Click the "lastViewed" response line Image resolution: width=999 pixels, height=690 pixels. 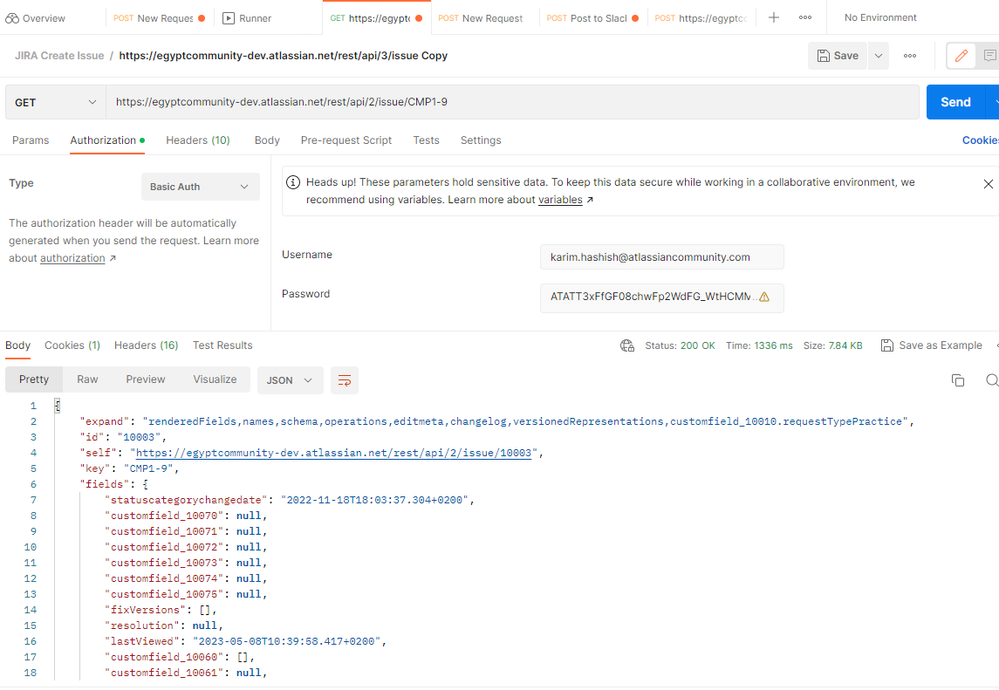point(246,641)
